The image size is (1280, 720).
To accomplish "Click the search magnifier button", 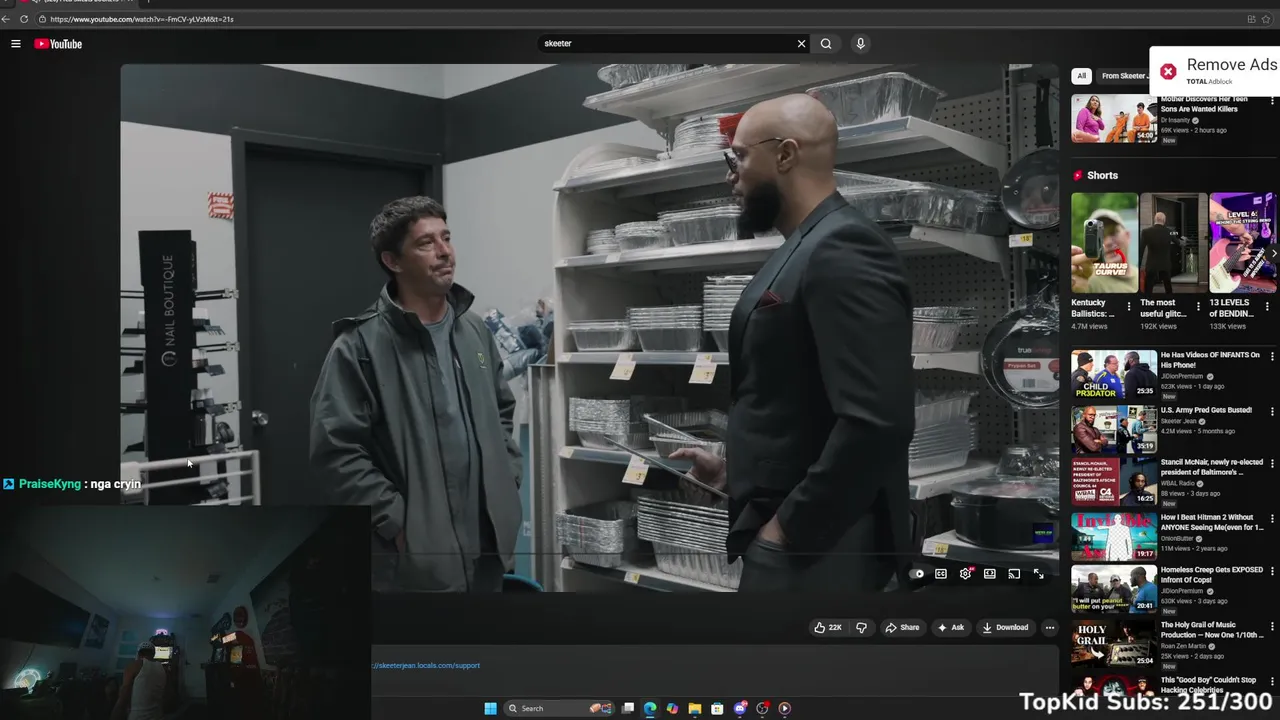I will [x=826, y=44].
